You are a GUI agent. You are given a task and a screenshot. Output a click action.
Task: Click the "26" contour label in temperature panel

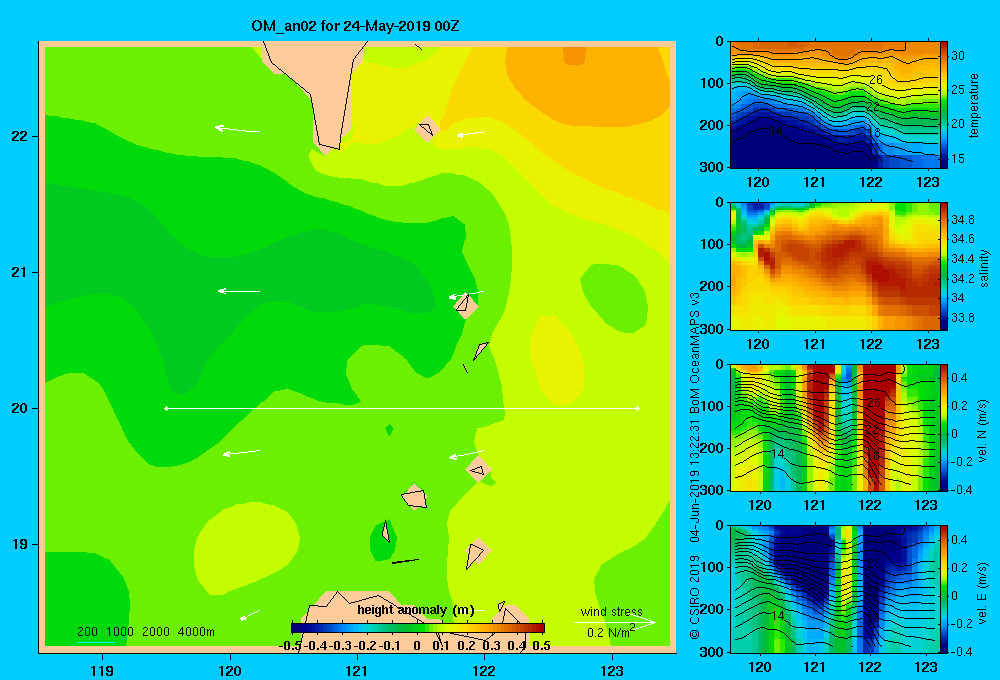tap(876, 80)
